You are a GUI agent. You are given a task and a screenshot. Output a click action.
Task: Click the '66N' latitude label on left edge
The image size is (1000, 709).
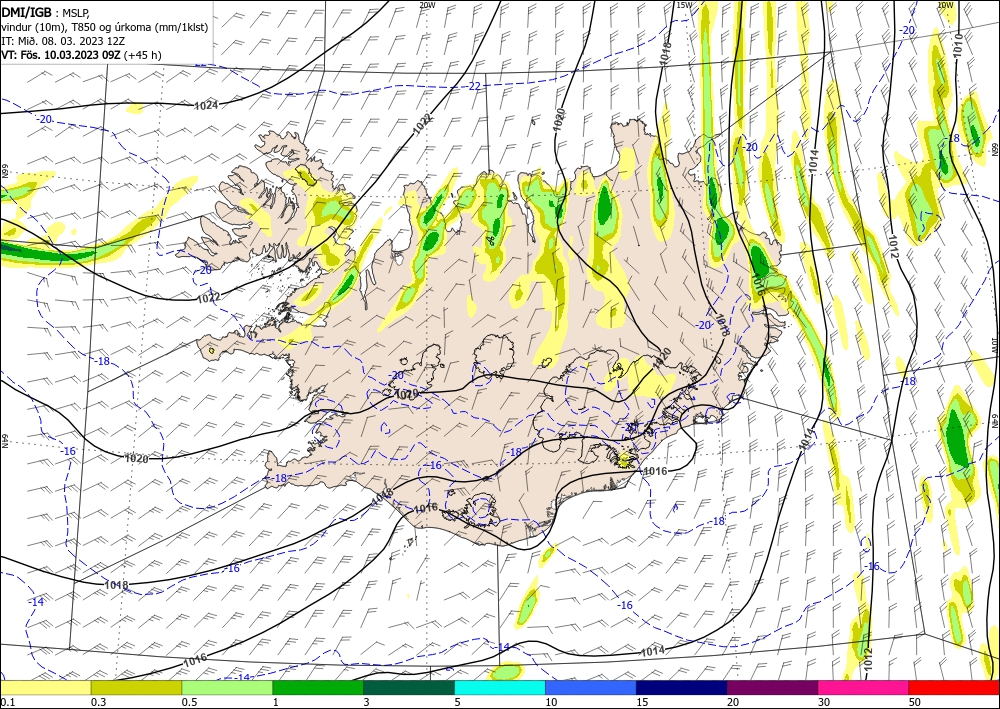(x=4, y=173)
